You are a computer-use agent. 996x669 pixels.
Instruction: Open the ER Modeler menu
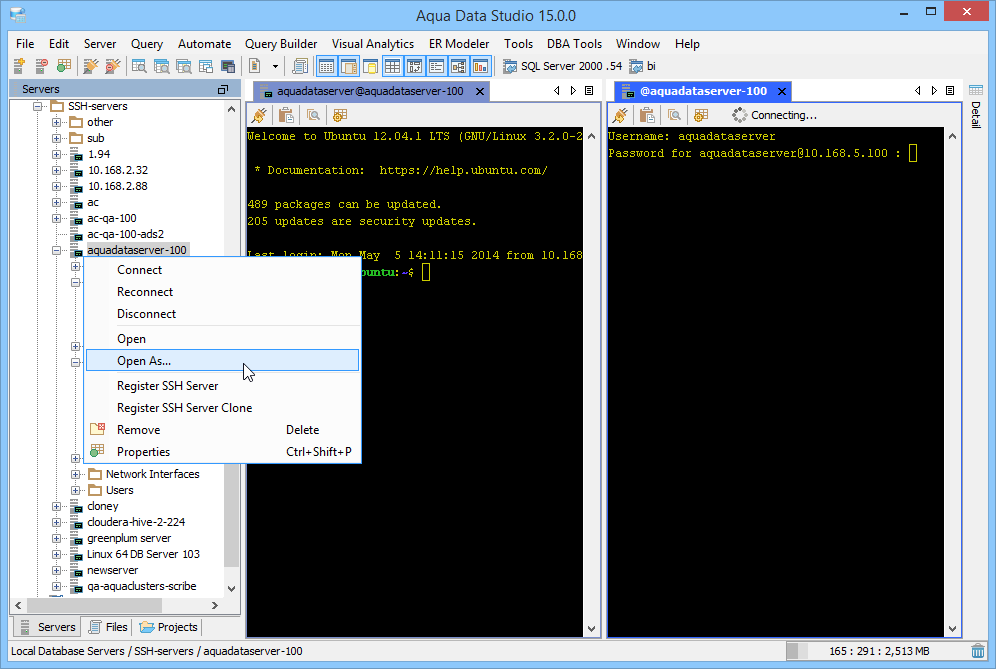pos(459,44)
